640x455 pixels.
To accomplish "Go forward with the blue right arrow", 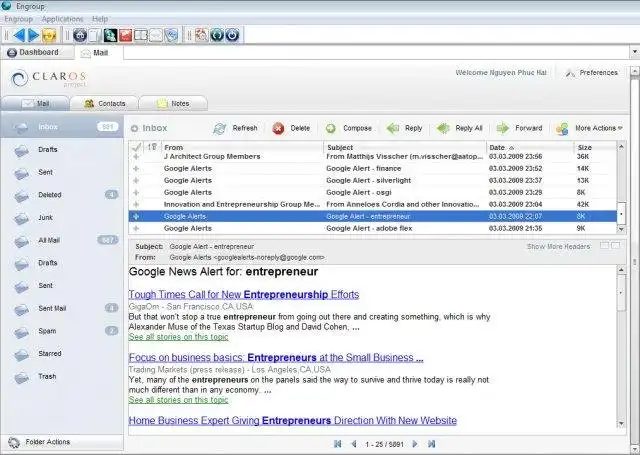I will 33,35.
